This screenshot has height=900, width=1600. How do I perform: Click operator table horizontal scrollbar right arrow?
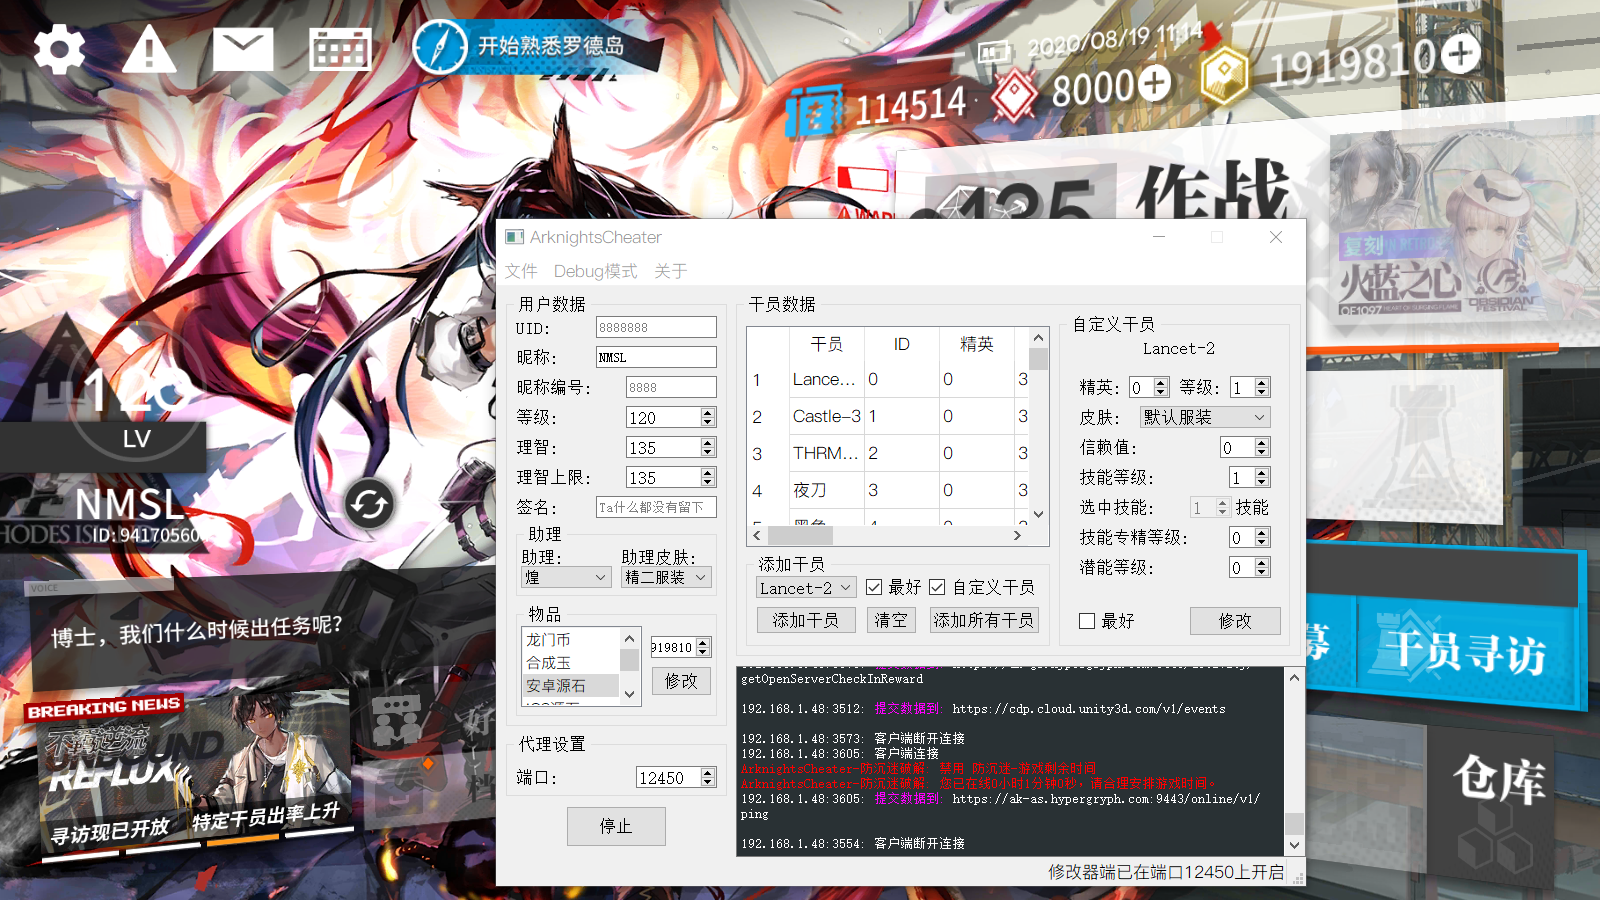[x=1018, y=535]
